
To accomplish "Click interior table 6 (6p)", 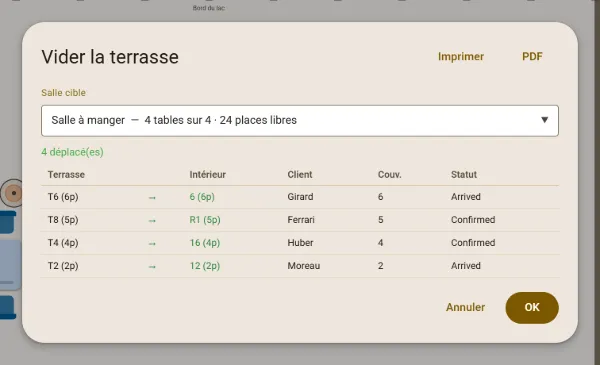I will point(202,197).
